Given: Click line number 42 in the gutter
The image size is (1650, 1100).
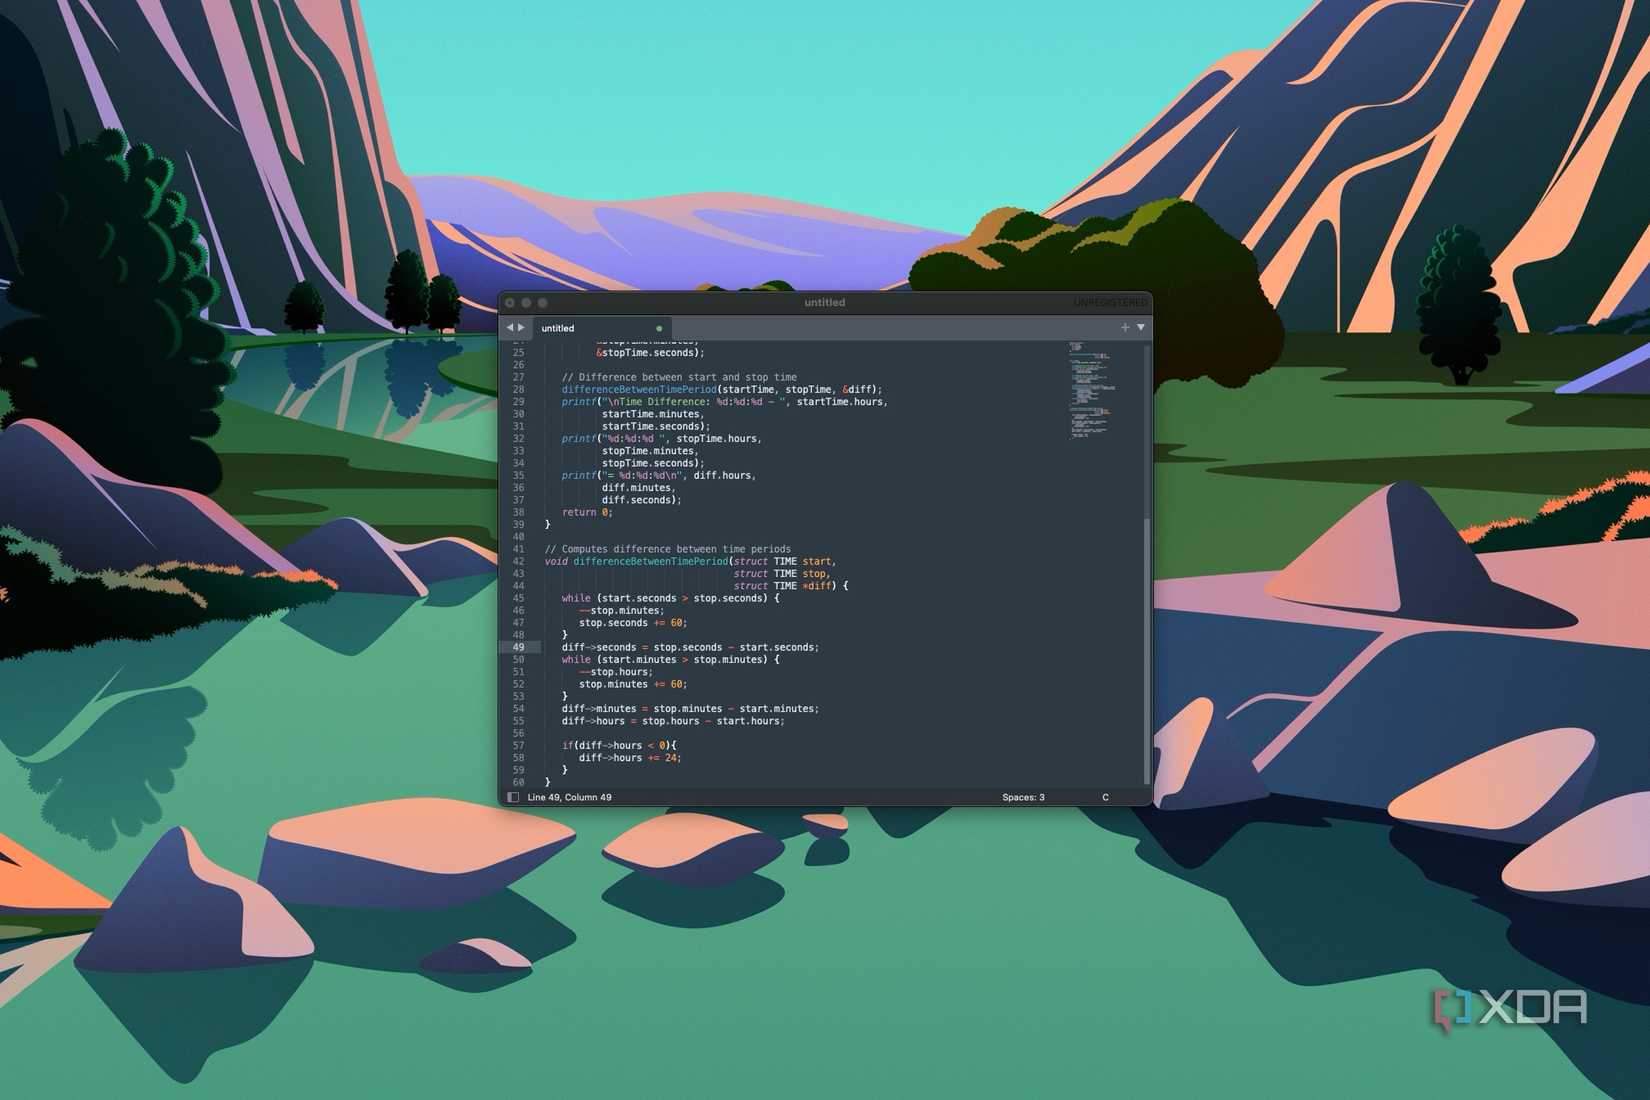Looking at the screenshot, I should coord(518,561).
